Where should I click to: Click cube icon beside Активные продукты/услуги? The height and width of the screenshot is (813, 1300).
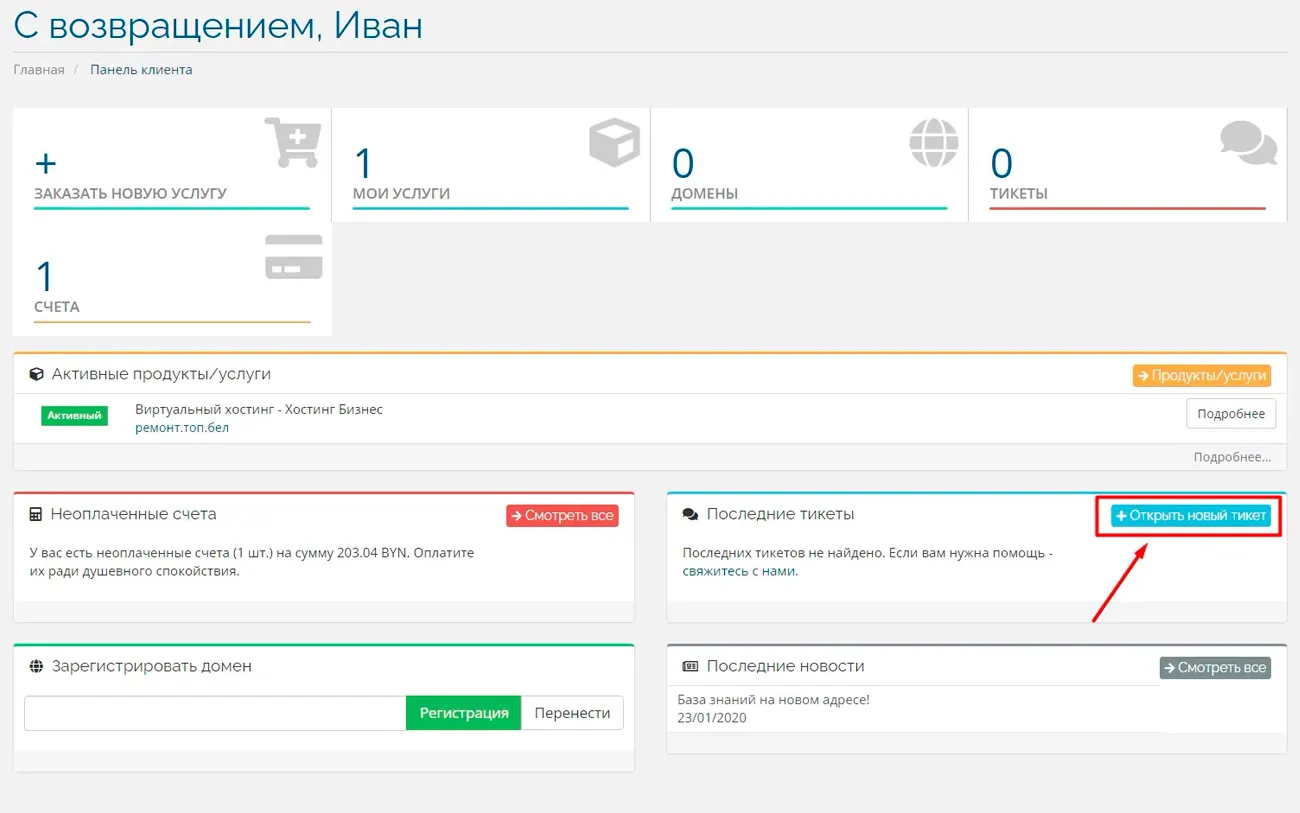click(37, 374)
